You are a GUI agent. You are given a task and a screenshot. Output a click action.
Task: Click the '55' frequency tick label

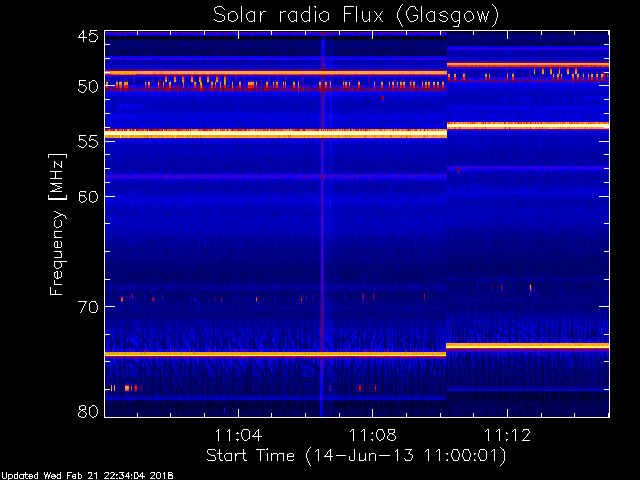(88, 141)
